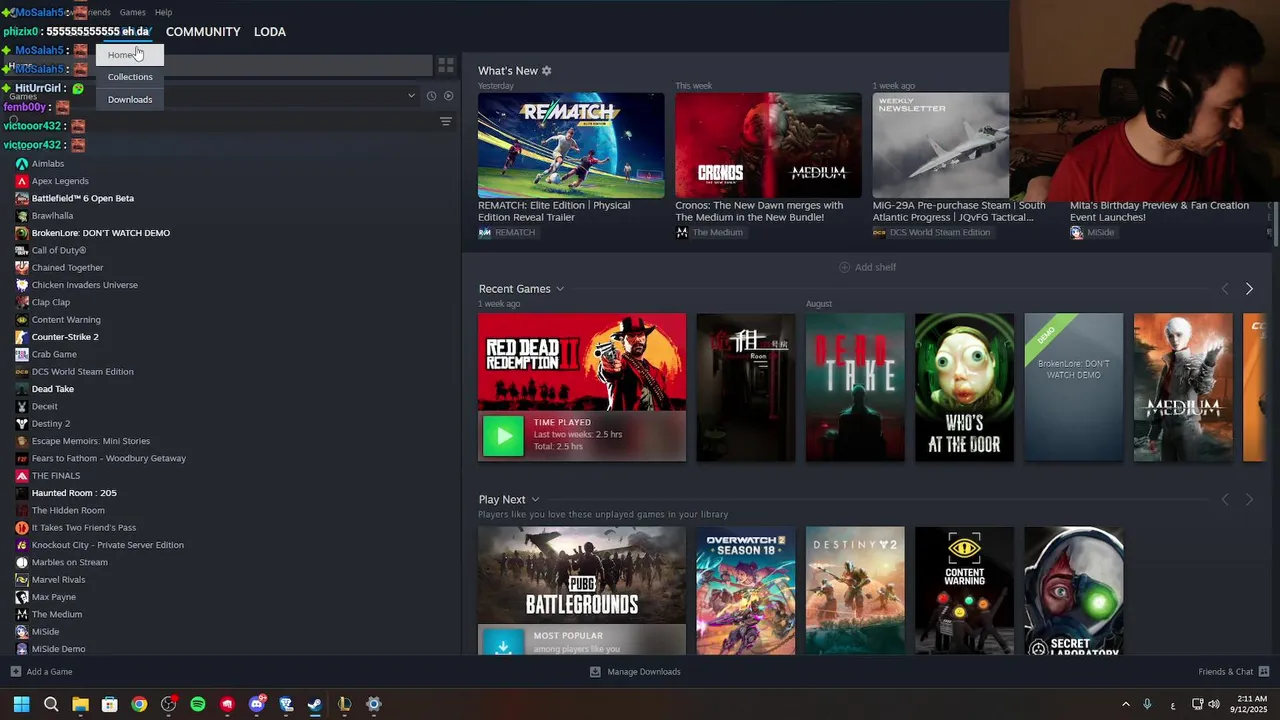Select Chicken Invaders Universe in the list

85,285
